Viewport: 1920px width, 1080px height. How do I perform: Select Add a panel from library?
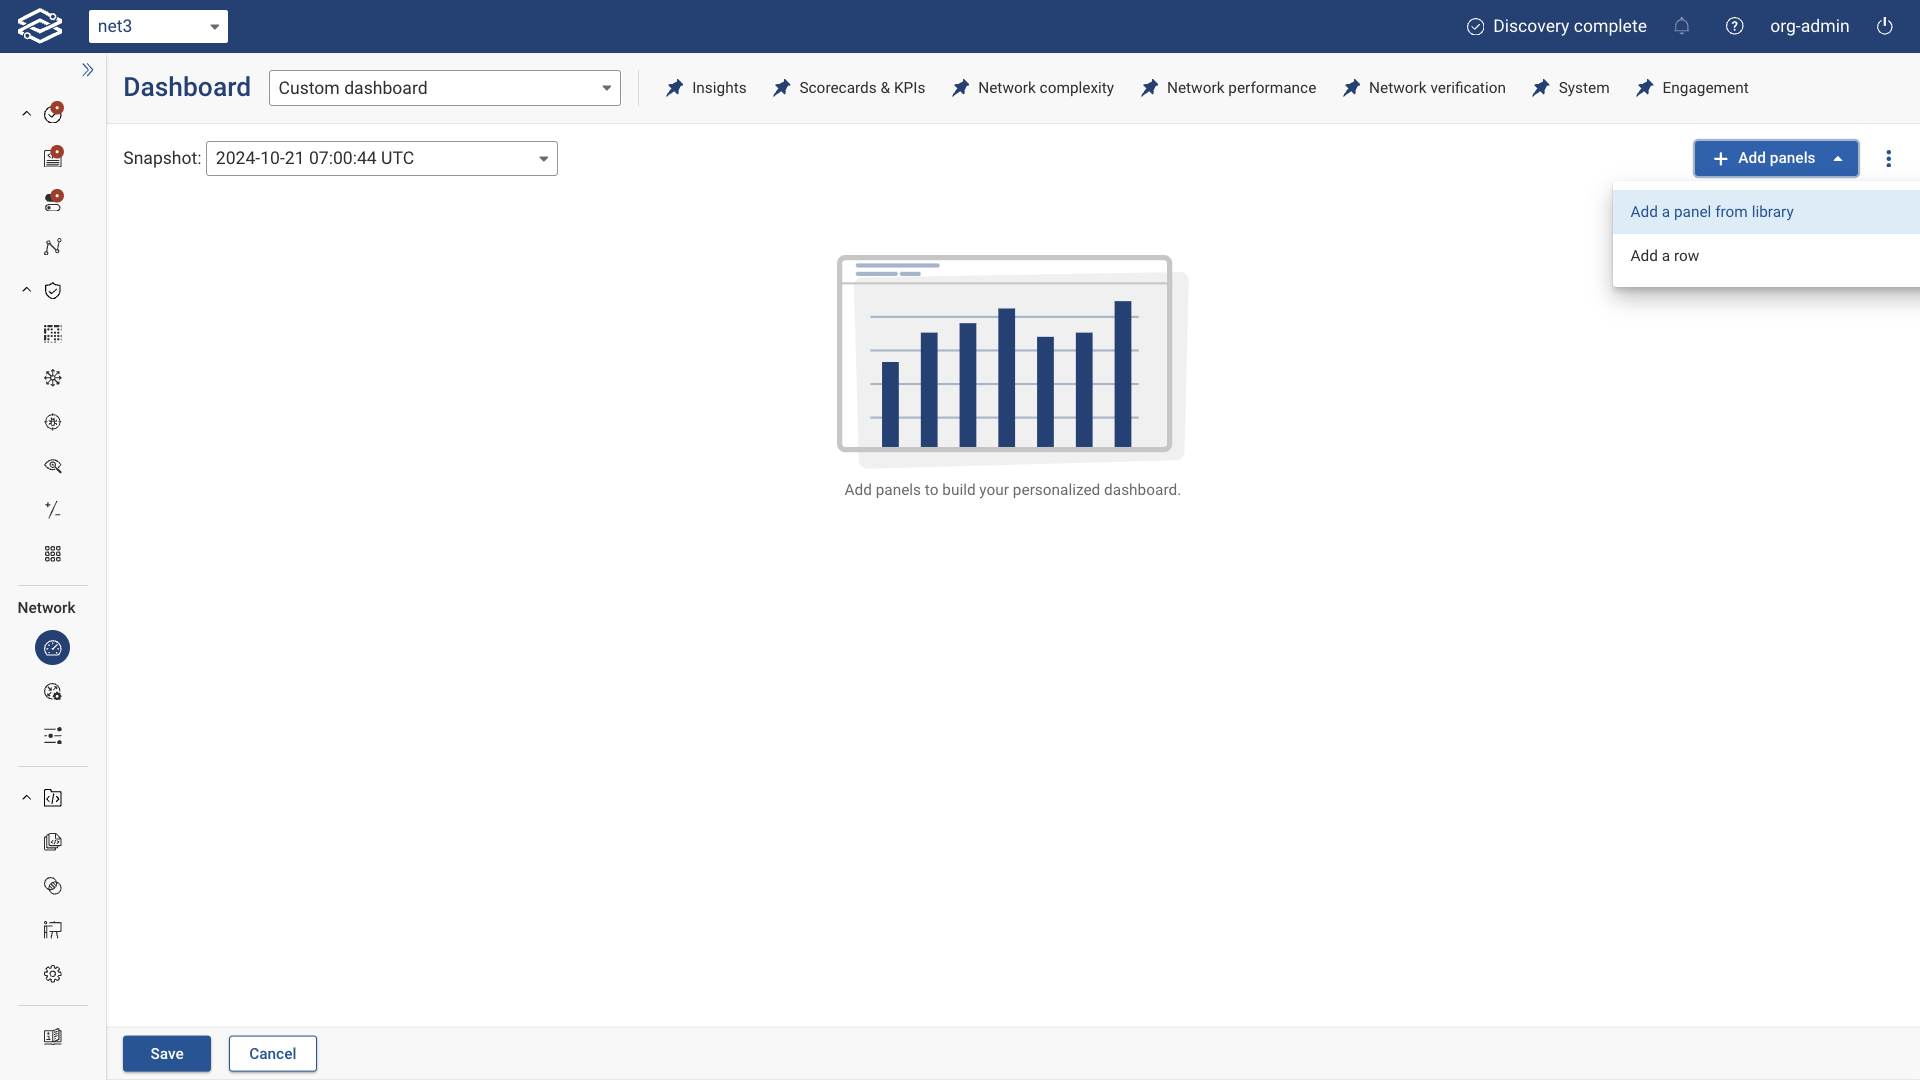[1711, 212]
